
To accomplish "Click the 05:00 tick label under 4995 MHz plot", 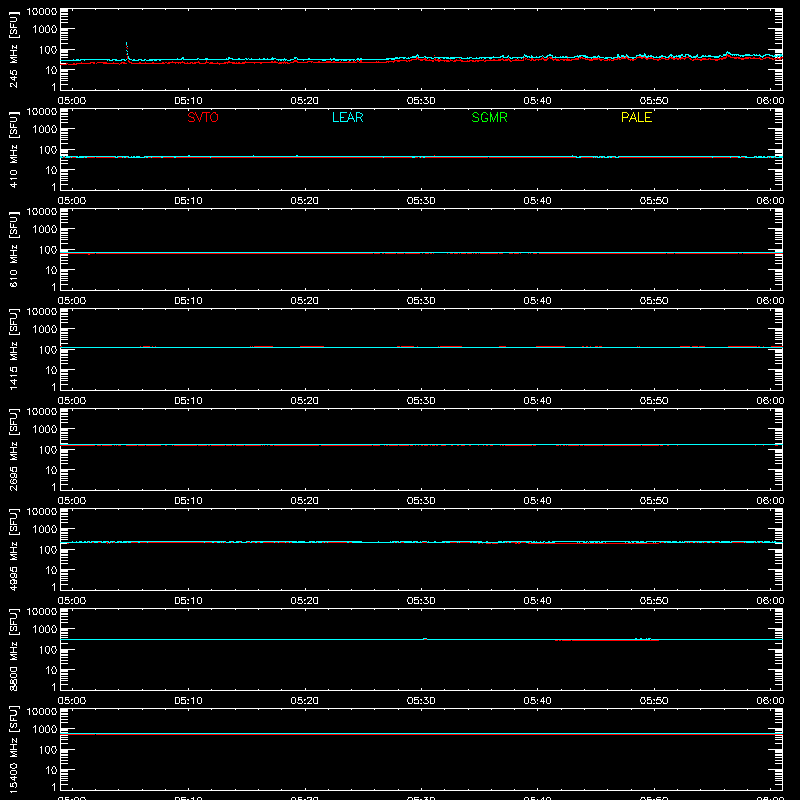I will [x=72, y=601].
